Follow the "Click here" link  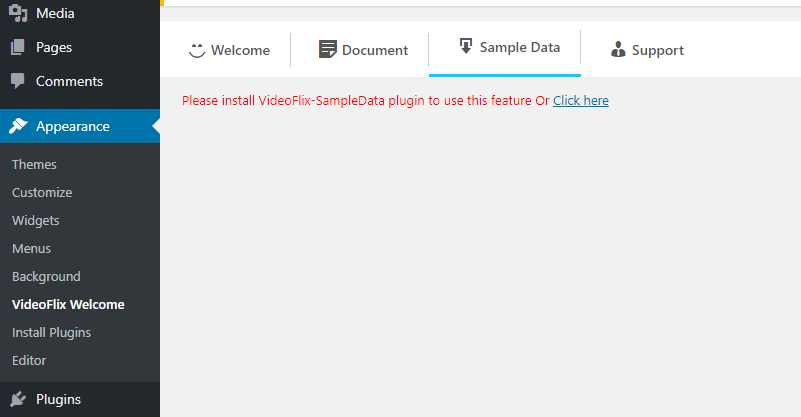click(580, 101)
